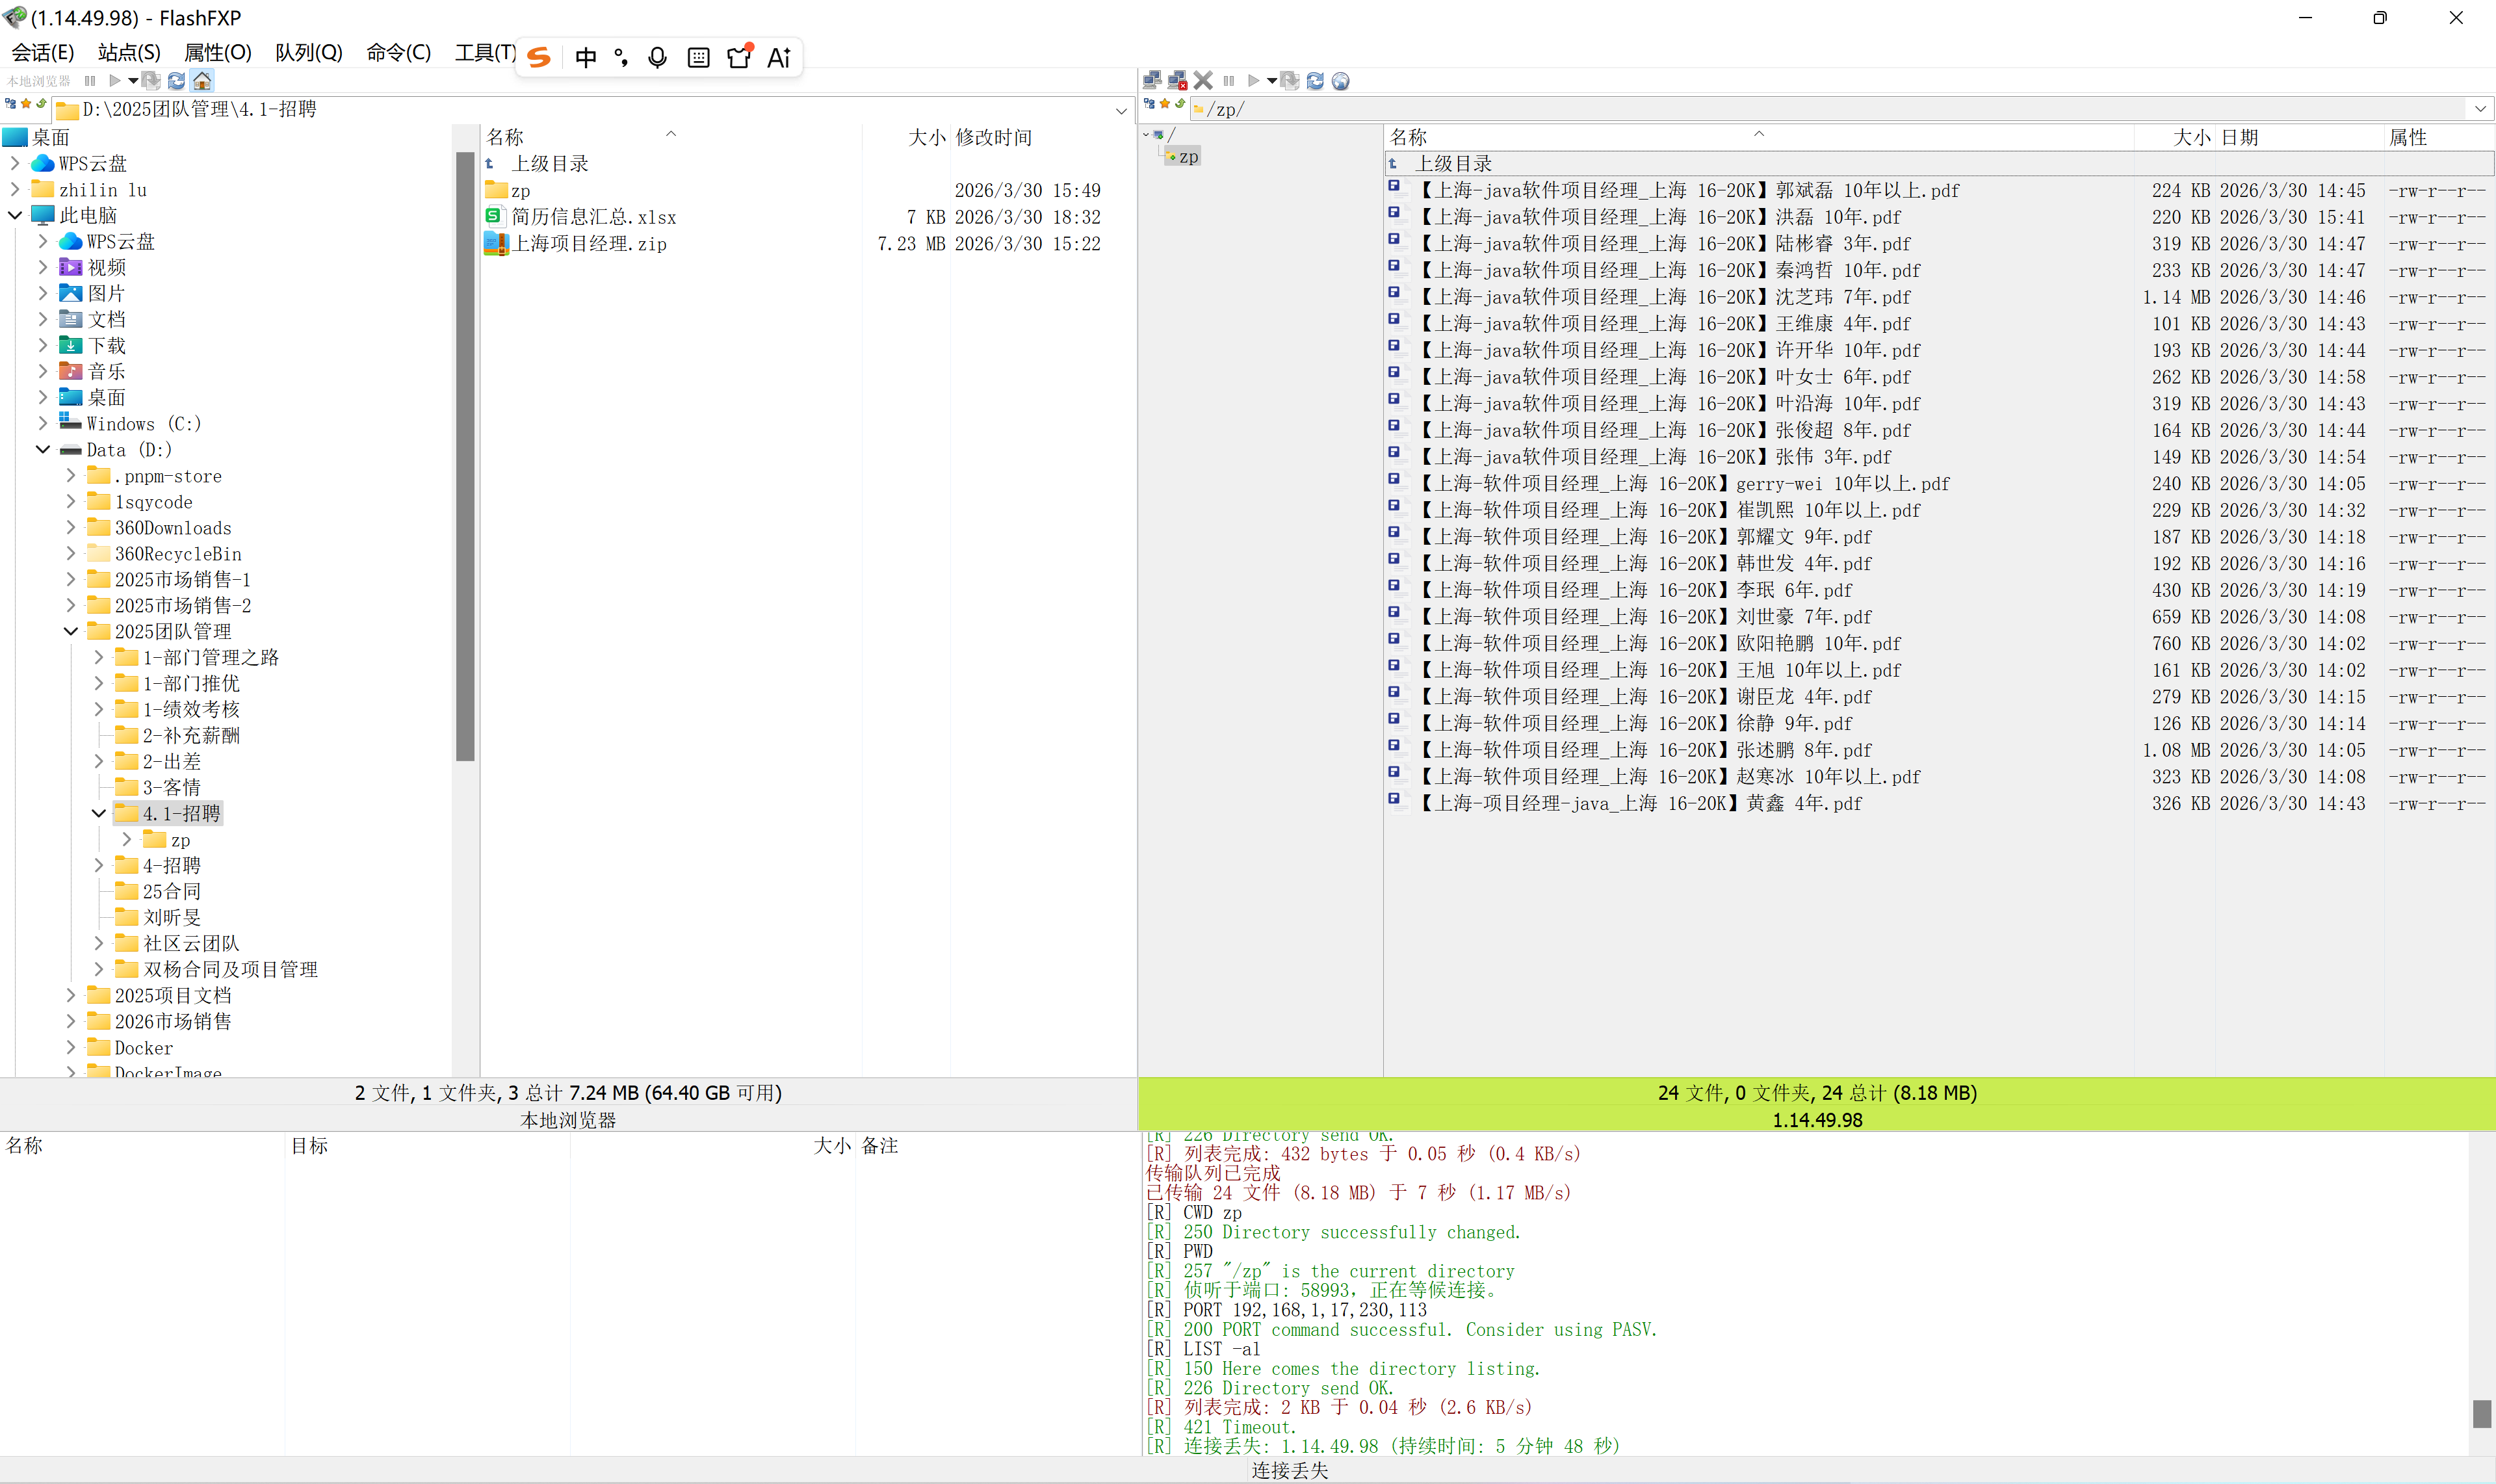Image resolution: width=2496 pixels, height=1484 pixels.
Task: Click the Sogou voice input microphone icon
Action: 657,57
